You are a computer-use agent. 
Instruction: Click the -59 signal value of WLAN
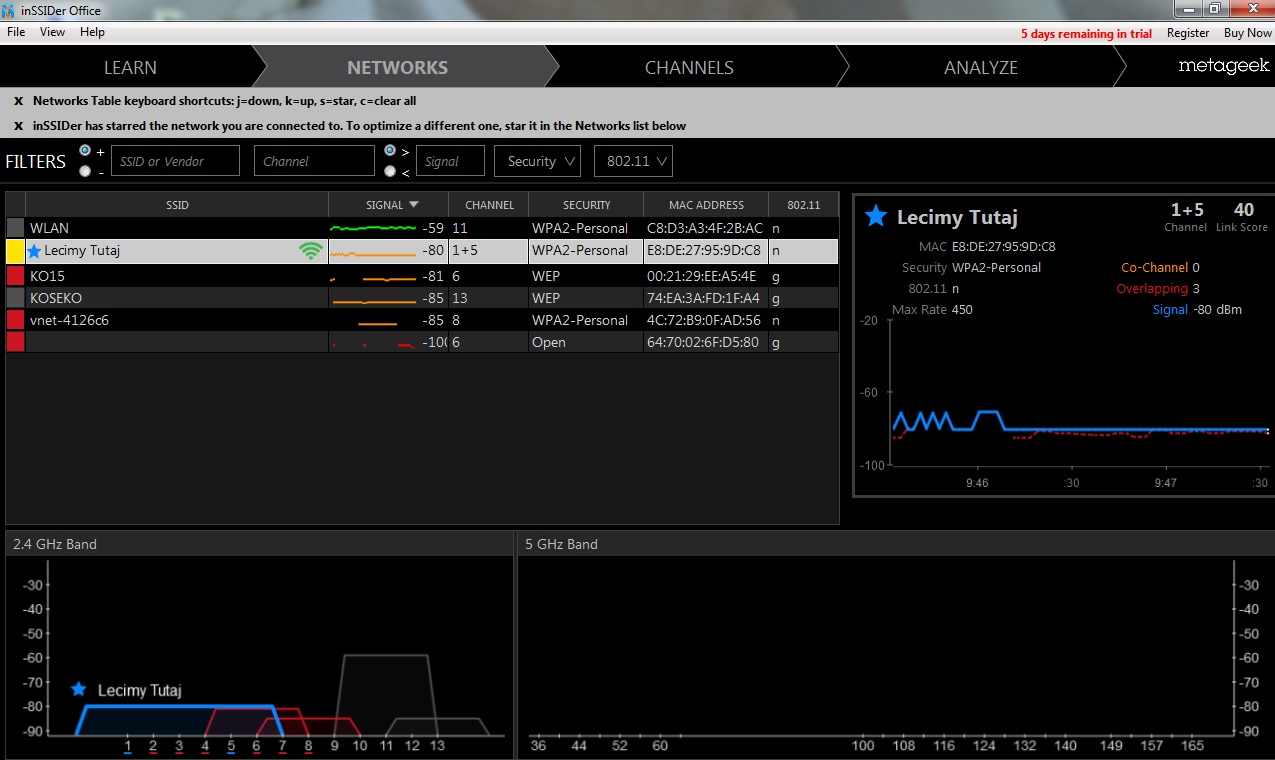[x=433, y=228]
